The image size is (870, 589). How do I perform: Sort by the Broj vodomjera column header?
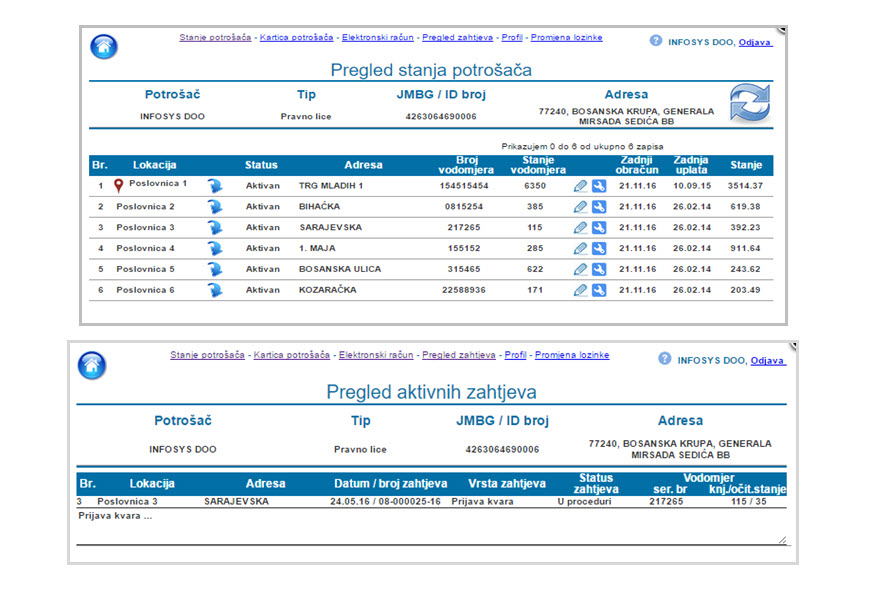(466, 165)
